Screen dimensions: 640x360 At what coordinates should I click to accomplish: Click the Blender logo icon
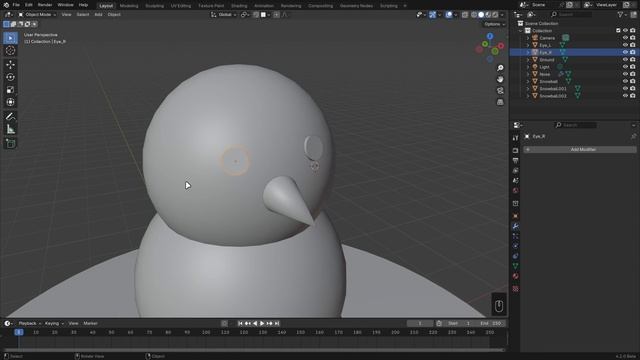[6, 5]
